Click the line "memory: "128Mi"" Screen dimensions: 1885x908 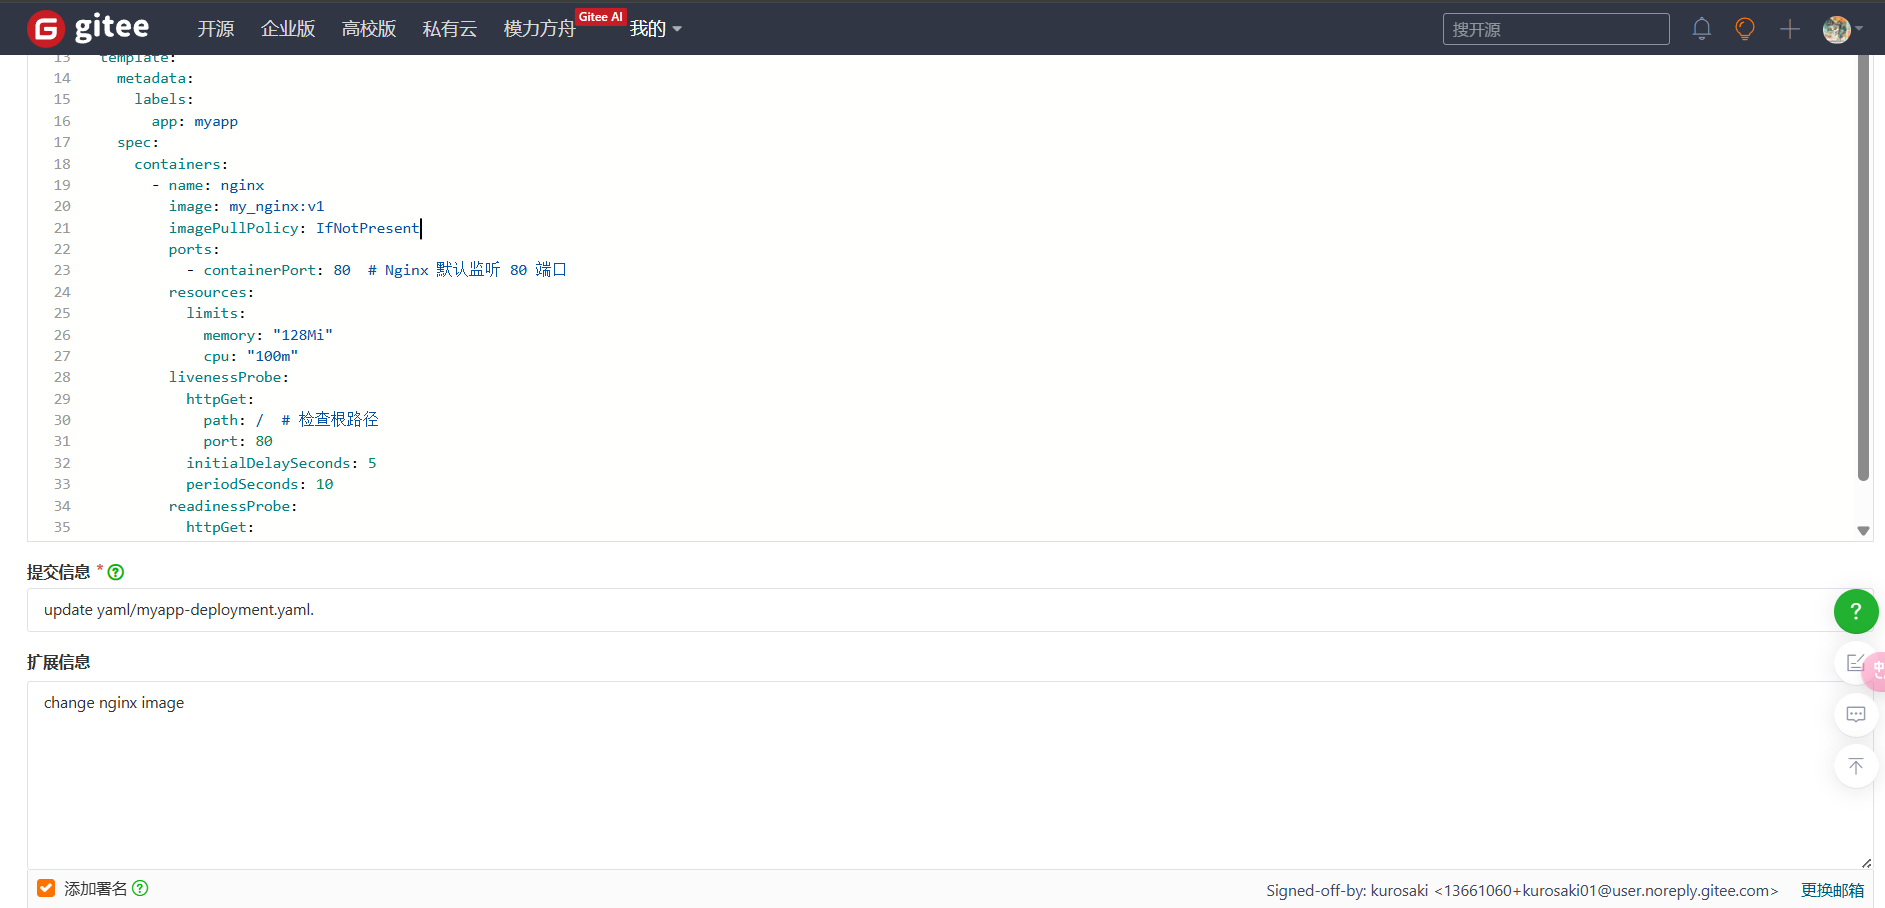point(268,335)
